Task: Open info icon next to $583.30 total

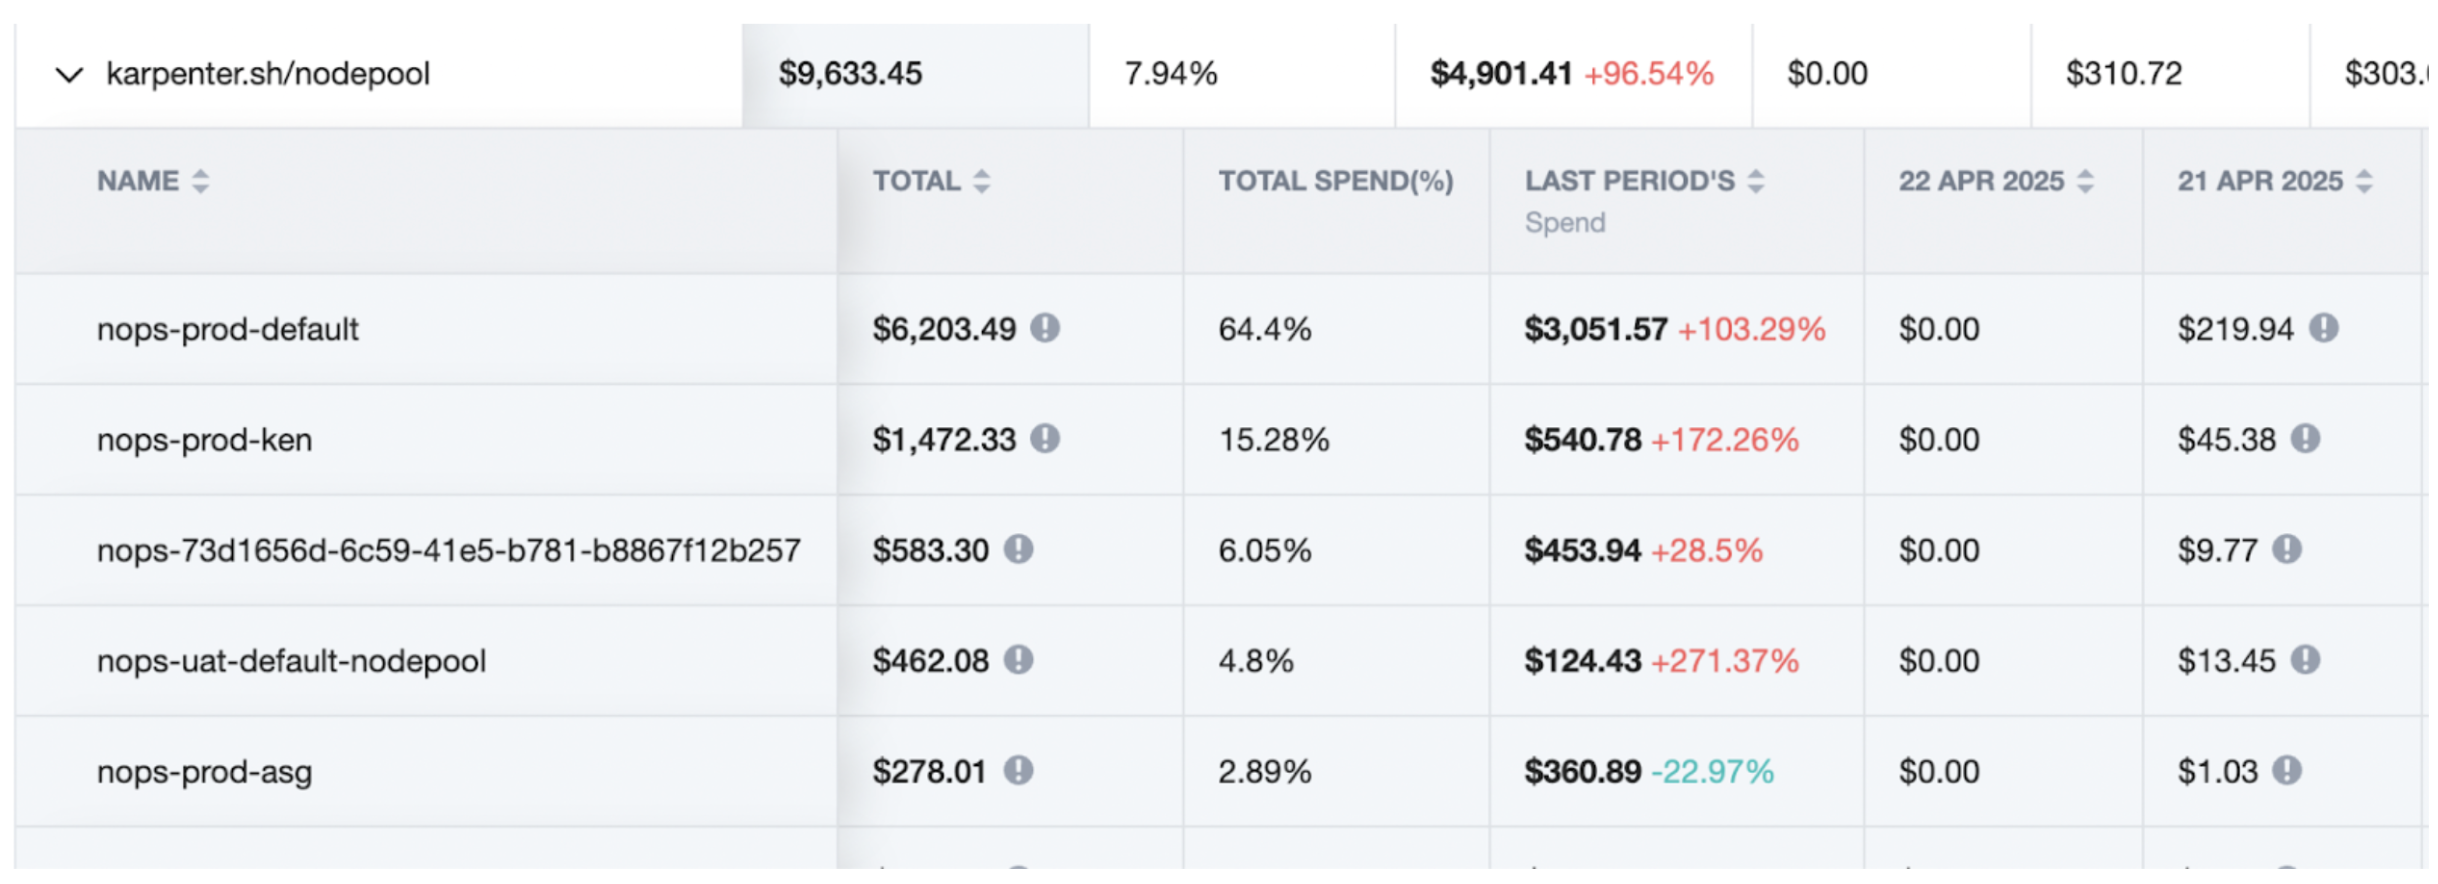Action: [x=1018, y=549]
